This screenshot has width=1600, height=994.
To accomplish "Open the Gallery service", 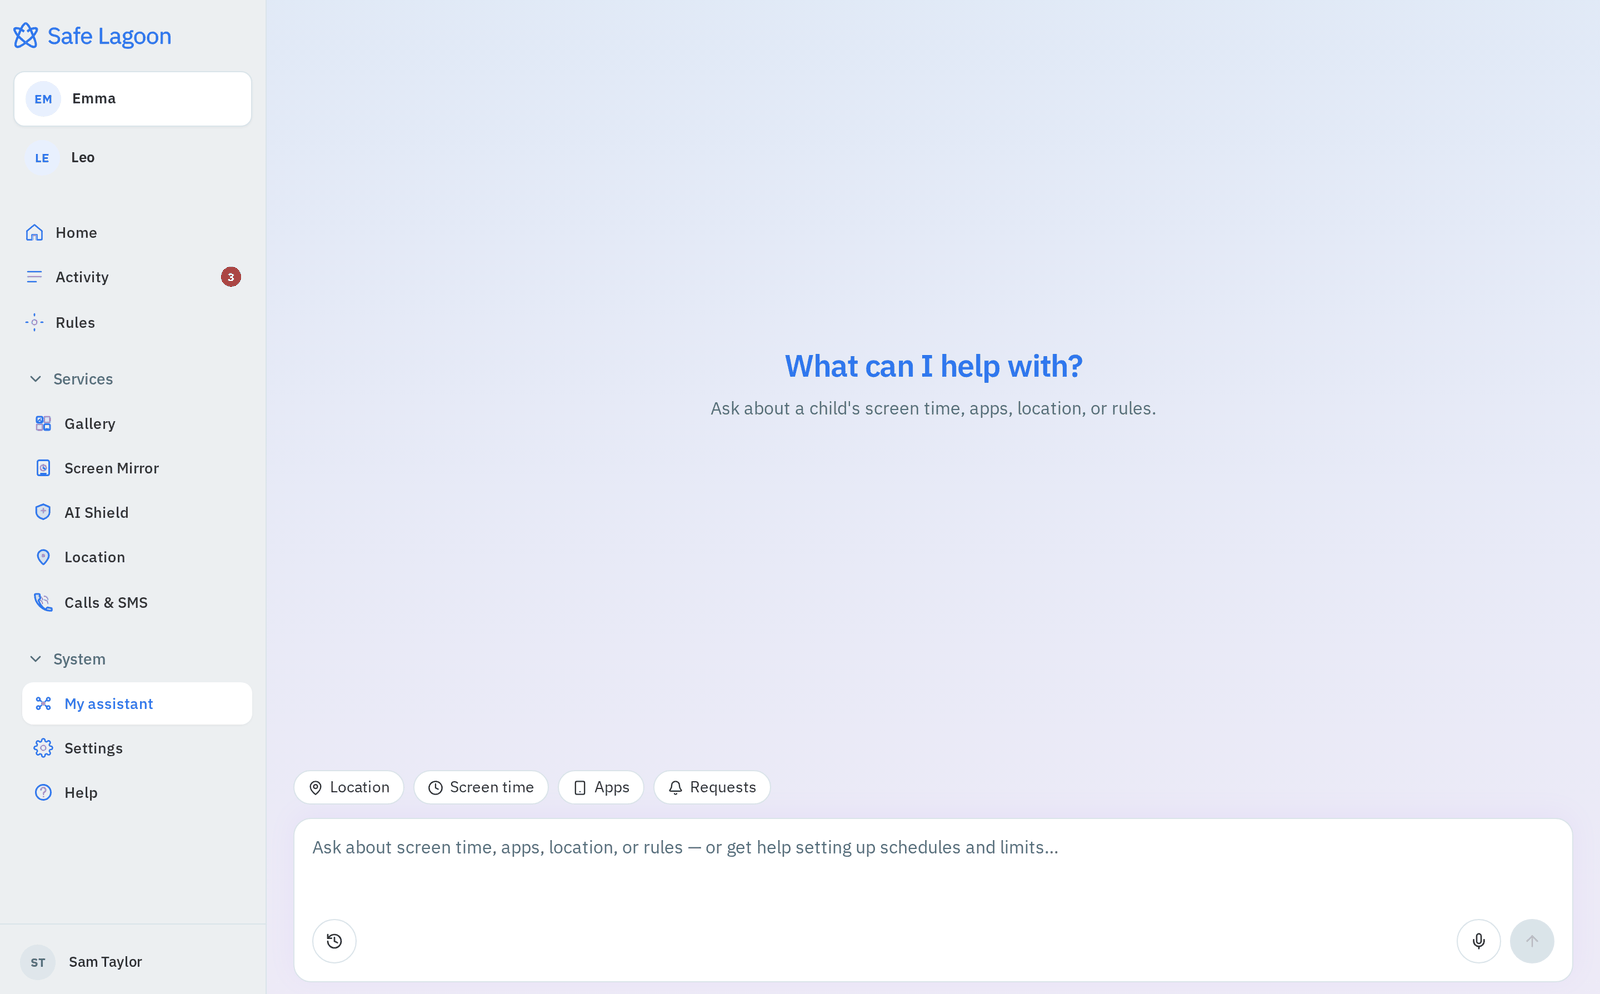I will coord(137,424).
